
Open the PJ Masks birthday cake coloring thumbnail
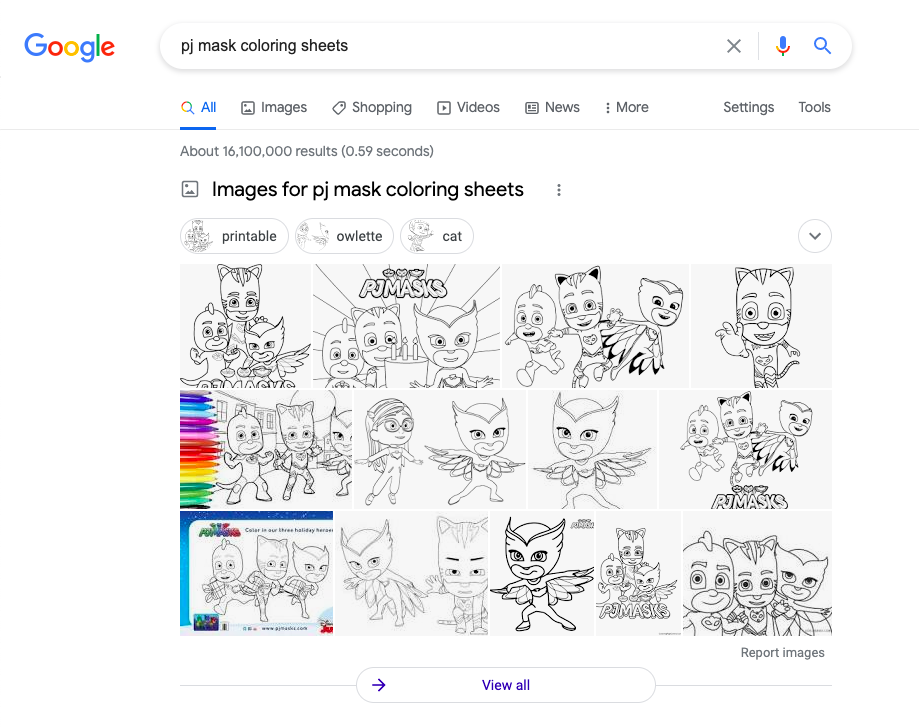click(x=406, y=326)
